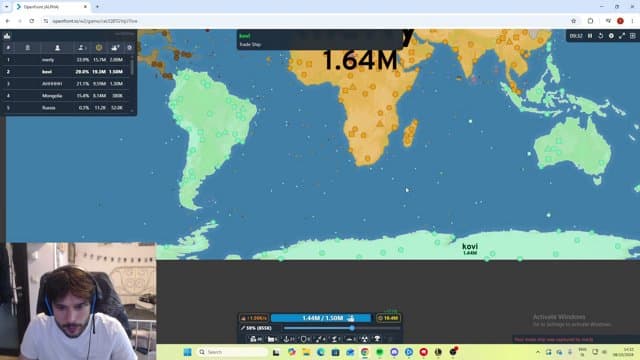Screen dimensions: 640x360
Task: Open browser extensions puzzle icon
Action: point(590,21)
